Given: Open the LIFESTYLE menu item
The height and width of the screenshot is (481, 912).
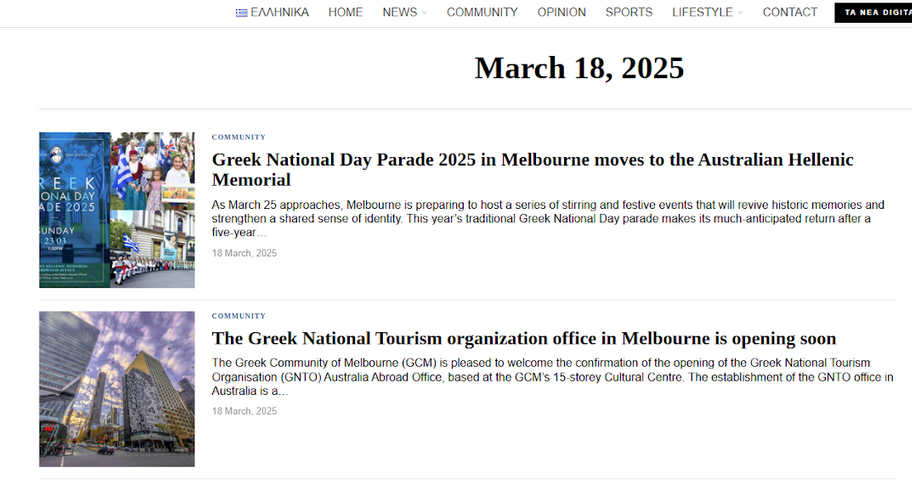Looking at the screenshot, I should (702, 13).
